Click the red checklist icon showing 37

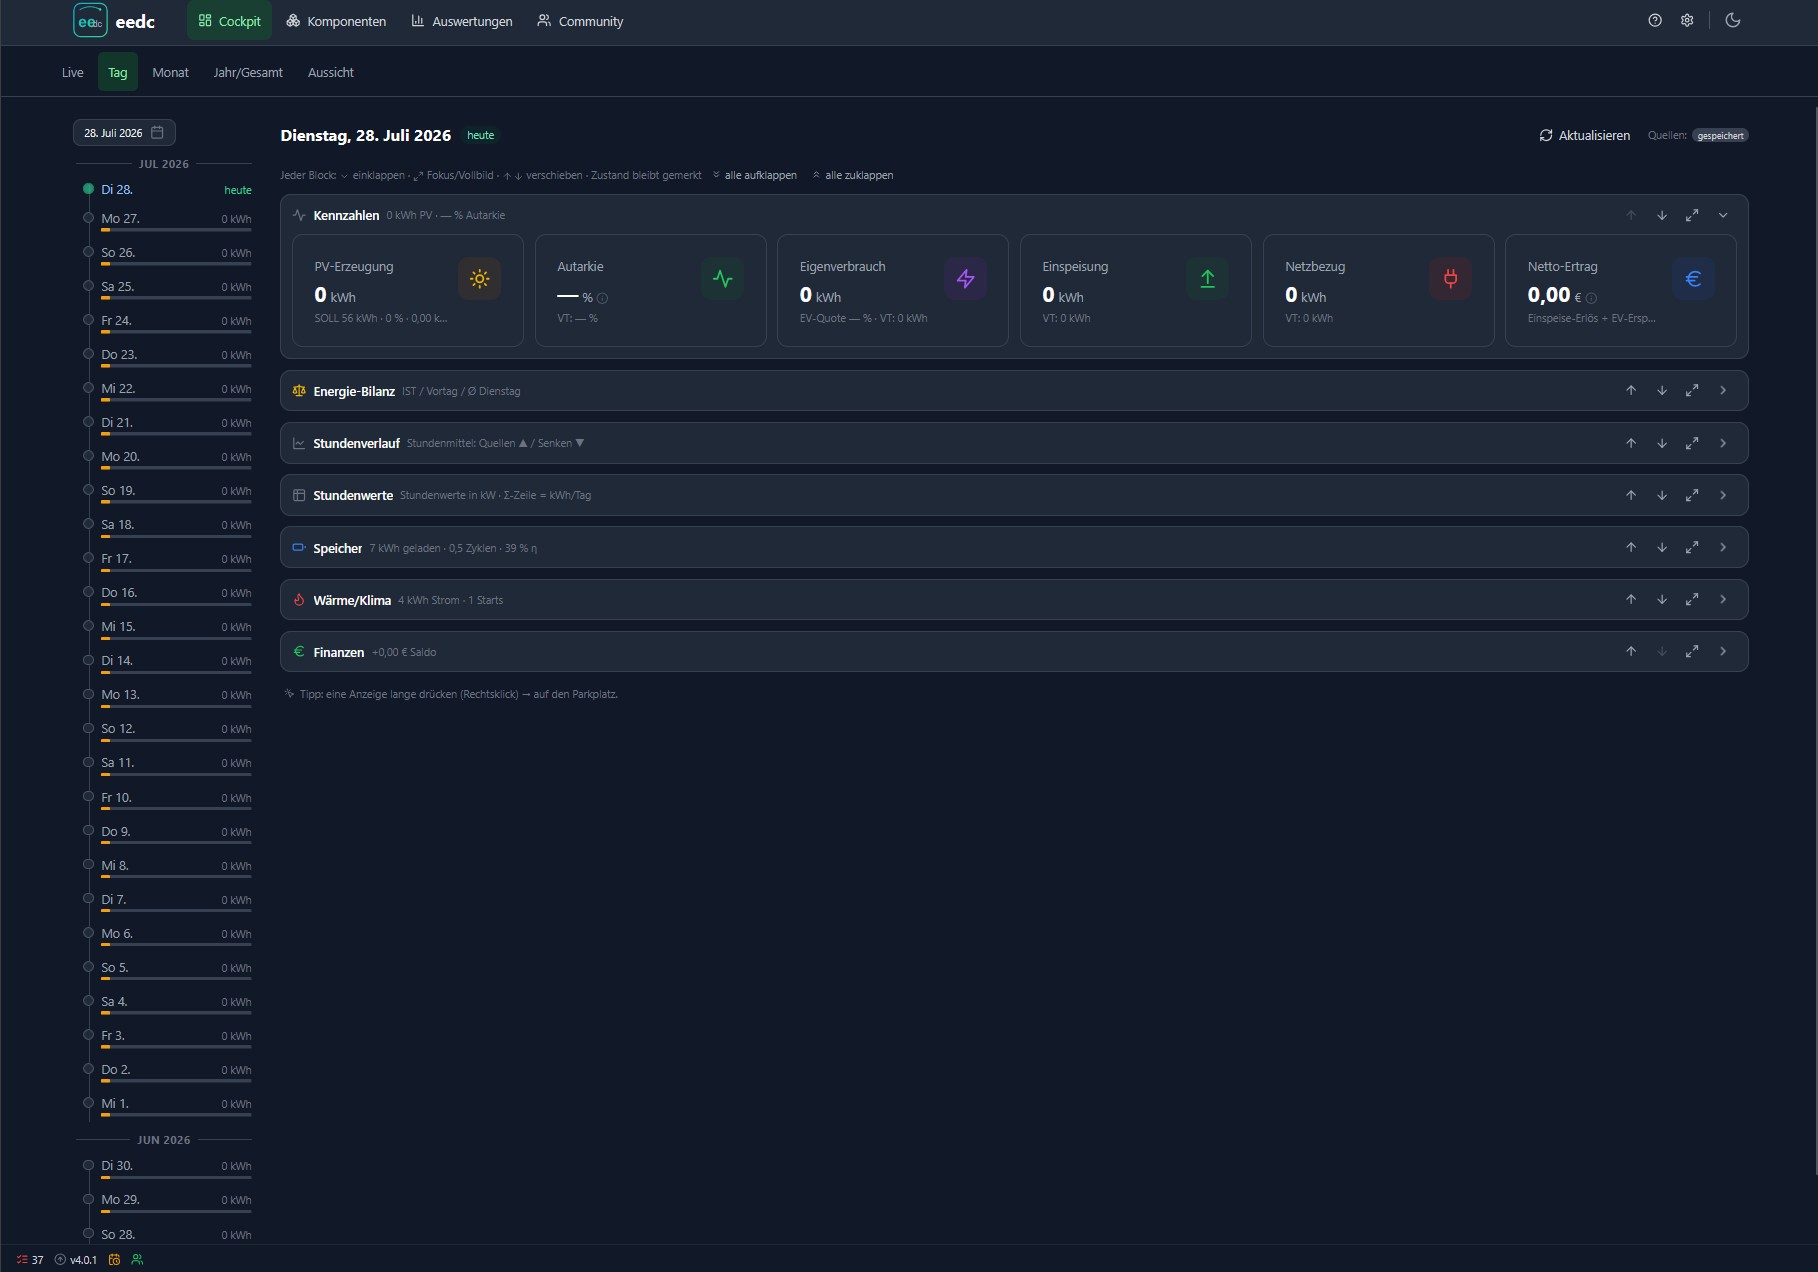30,1260
